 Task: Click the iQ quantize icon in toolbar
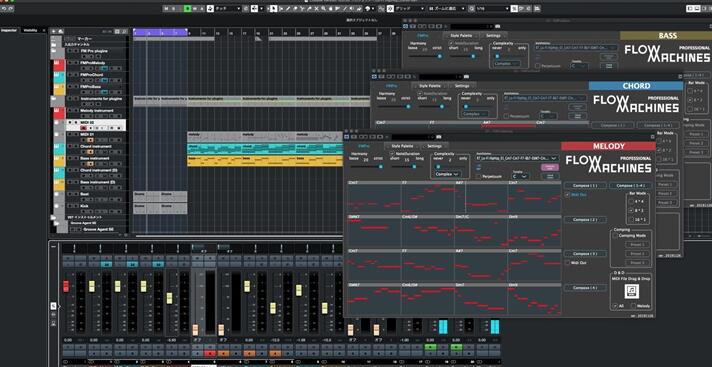click(472, 9)
